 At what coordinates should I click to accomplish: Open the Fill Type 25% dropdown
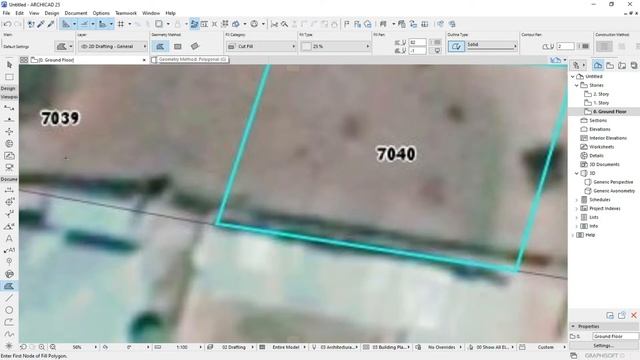pos(335,46)
